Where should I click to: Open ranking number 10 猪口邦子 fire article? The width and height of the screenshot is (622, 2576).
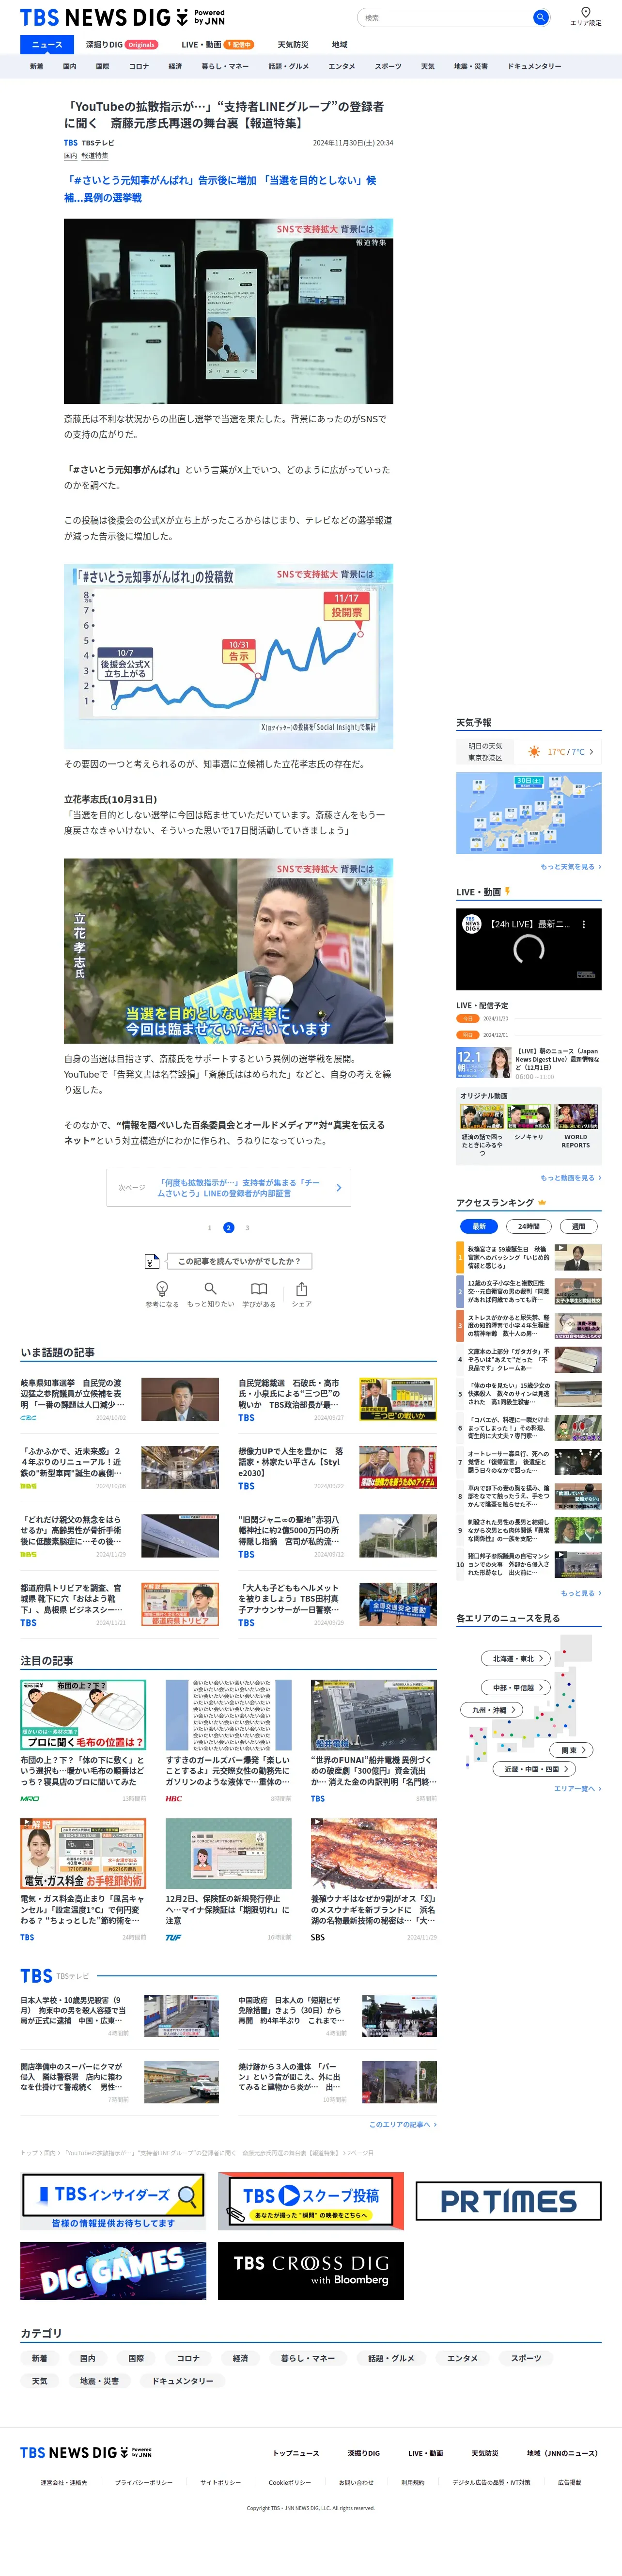[529, 1564]
